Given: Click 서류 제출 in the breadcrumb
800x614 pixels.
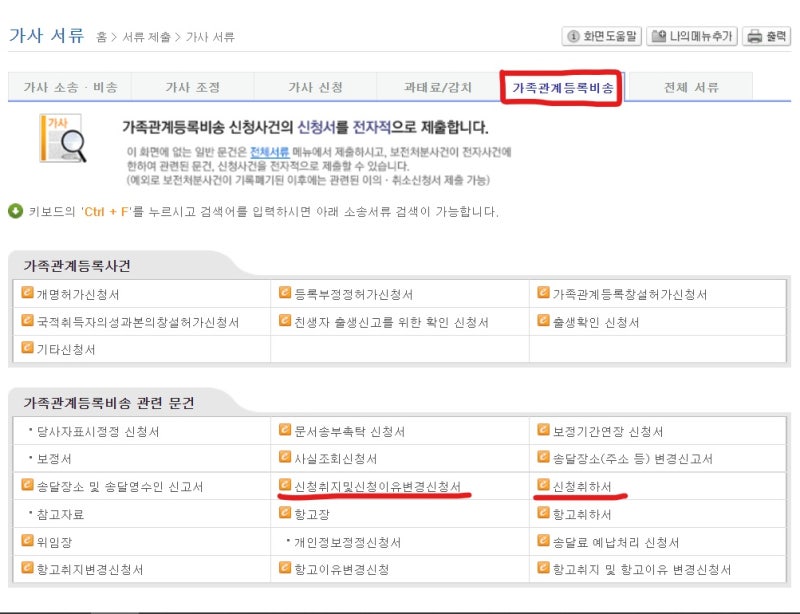Looking at the screenshot, I should (x=146, y=37).
